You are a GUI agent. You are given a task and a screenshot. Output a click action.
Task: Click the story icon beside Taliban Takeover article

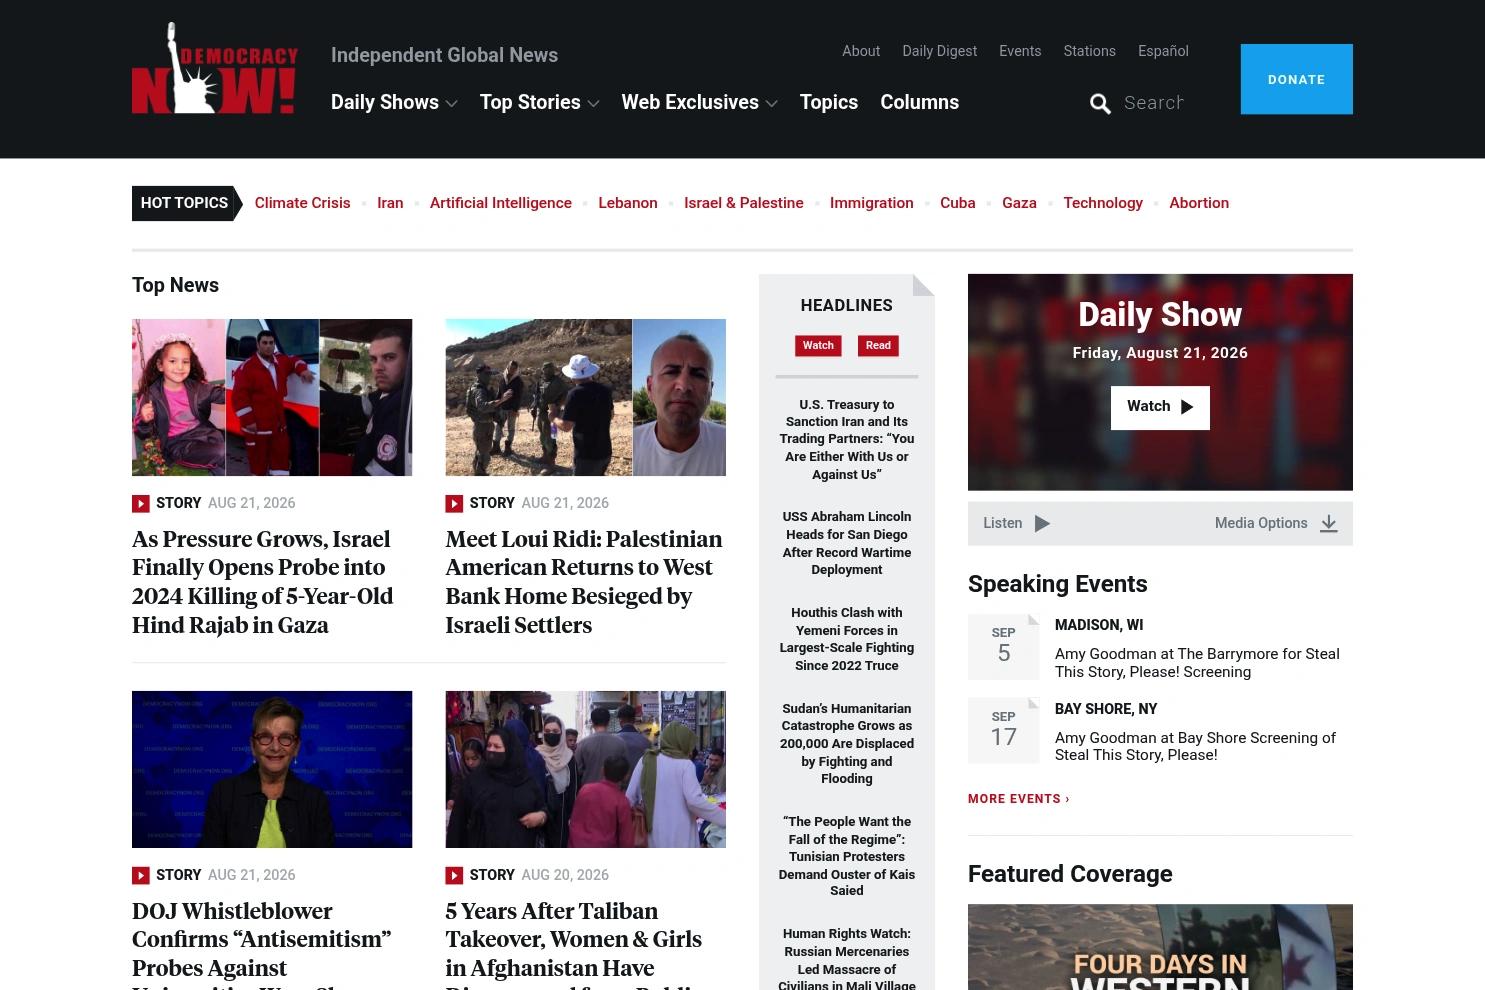click(x=454, y=876)
